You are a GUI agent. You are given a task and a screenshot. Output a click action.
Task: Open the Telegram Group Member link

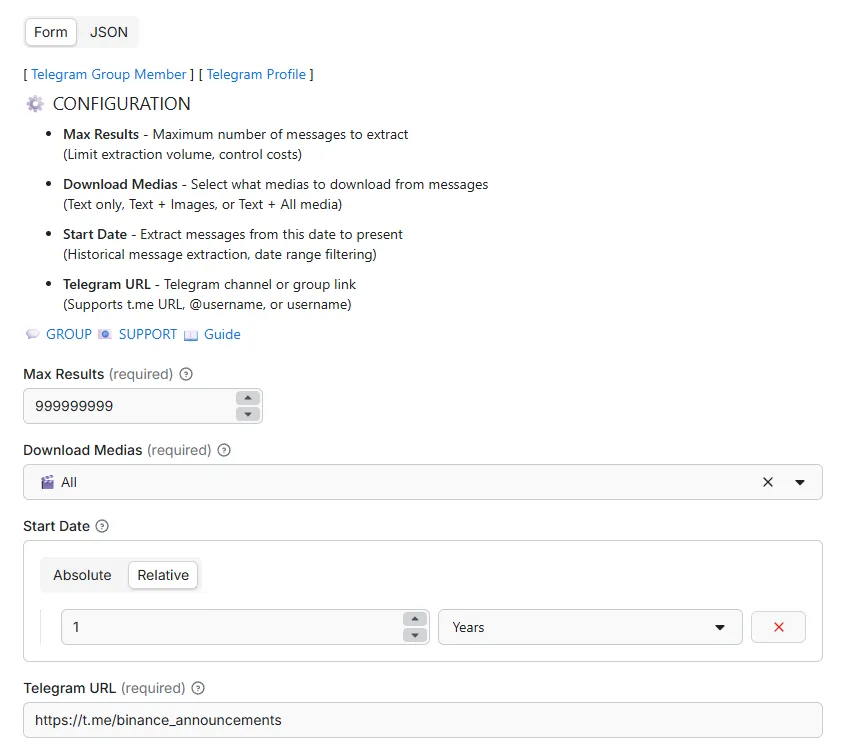[x=109, y=74]
